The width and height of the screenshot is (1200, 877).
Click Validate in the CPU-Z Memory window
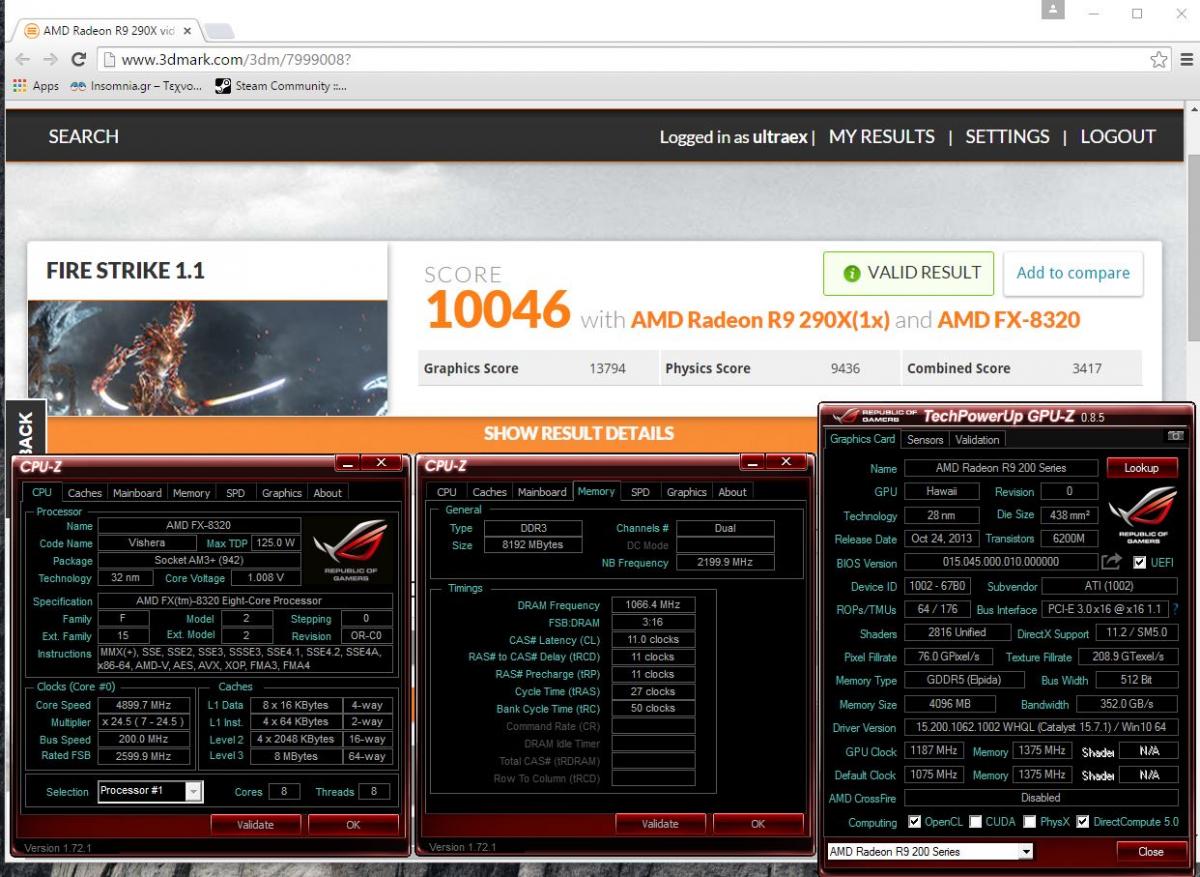pos(660,824)
